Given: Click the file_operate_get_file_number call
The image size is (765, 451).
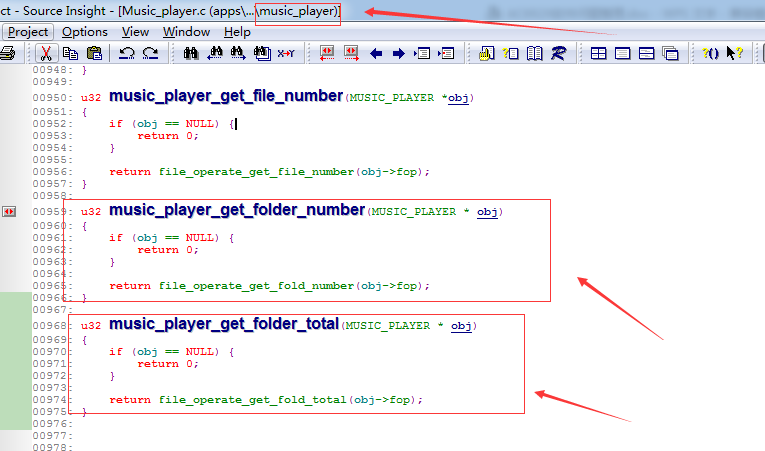Looking at the screenshot, I should click(256, 172).
